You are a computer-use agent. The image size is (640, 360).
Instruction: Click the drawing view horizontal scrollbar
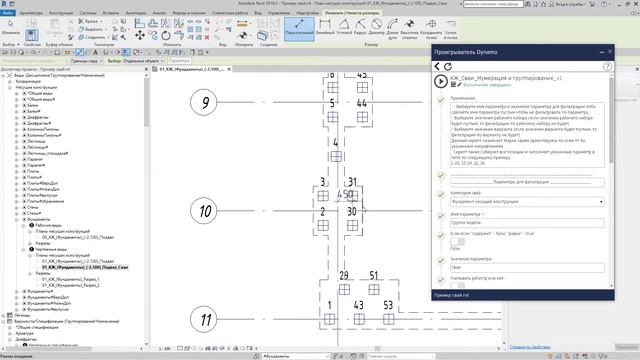pos(378,349)
